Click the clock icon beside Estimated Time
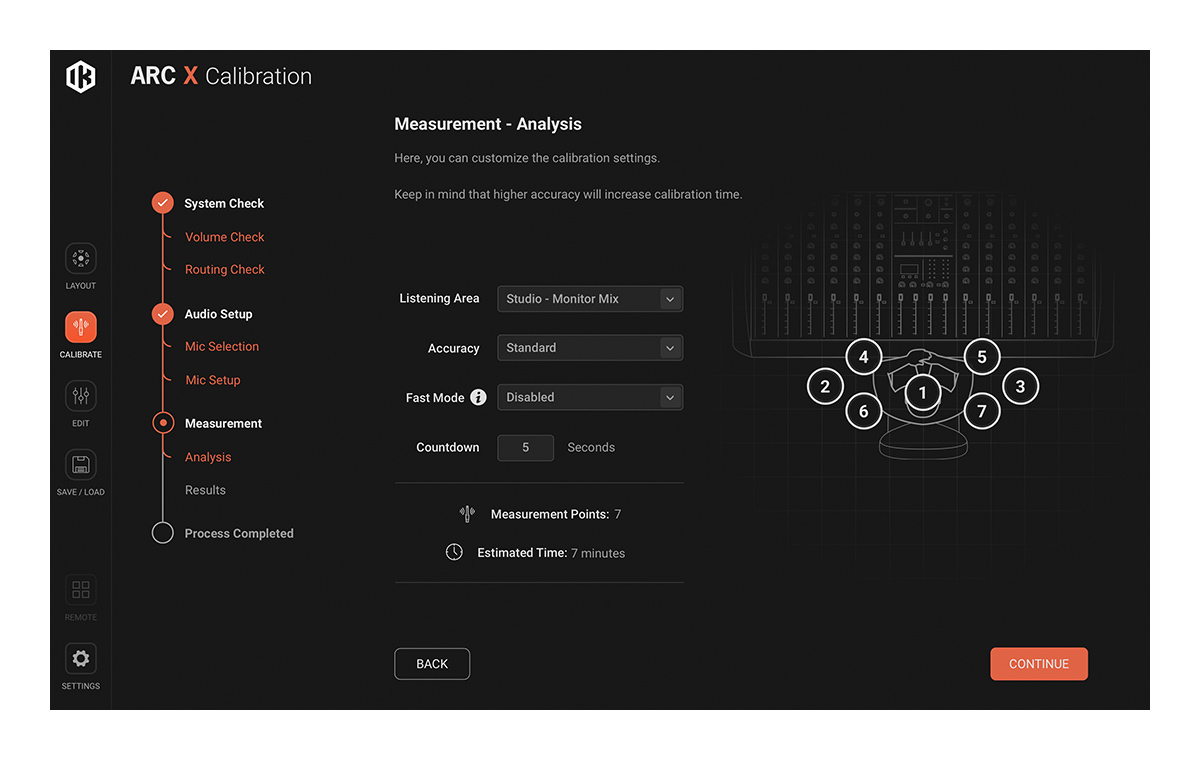This screenshot has height=760, width=1200. pos(454,552)
